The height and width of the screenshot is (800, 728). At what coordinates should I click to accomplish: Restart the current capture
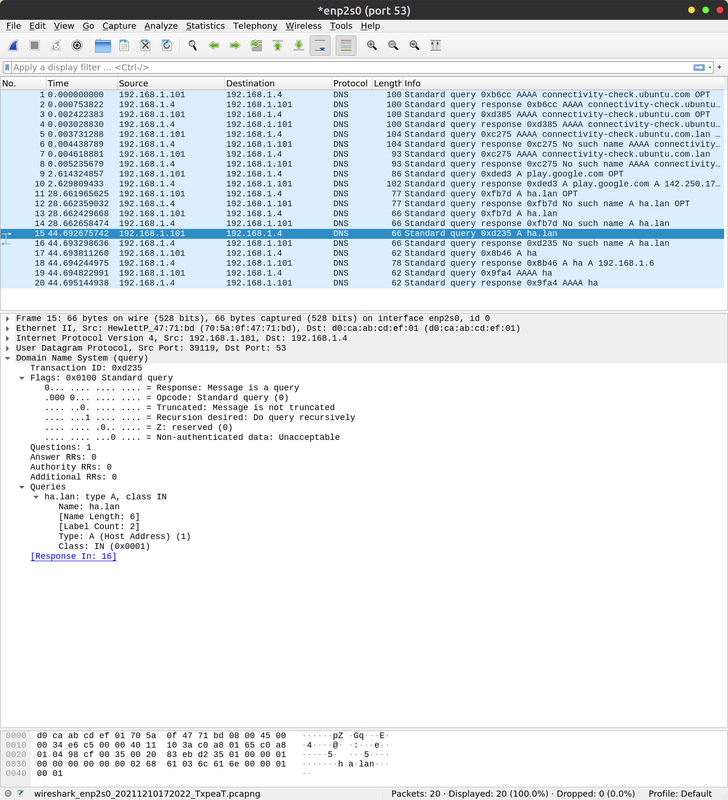(56, 45)
